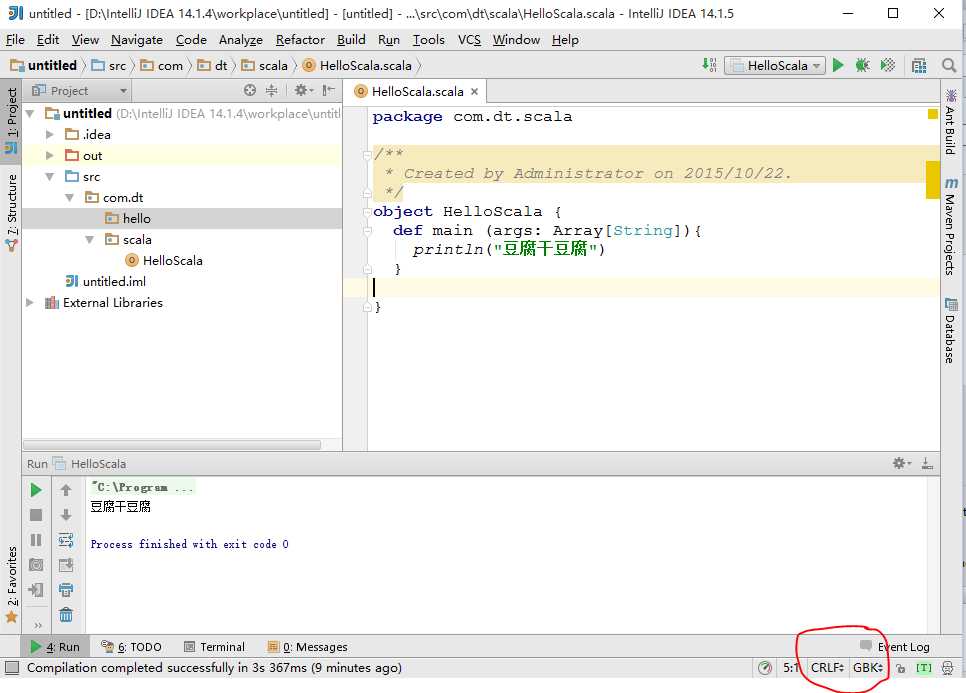Toggle the Ant Build side panel

tap(951, 122)
